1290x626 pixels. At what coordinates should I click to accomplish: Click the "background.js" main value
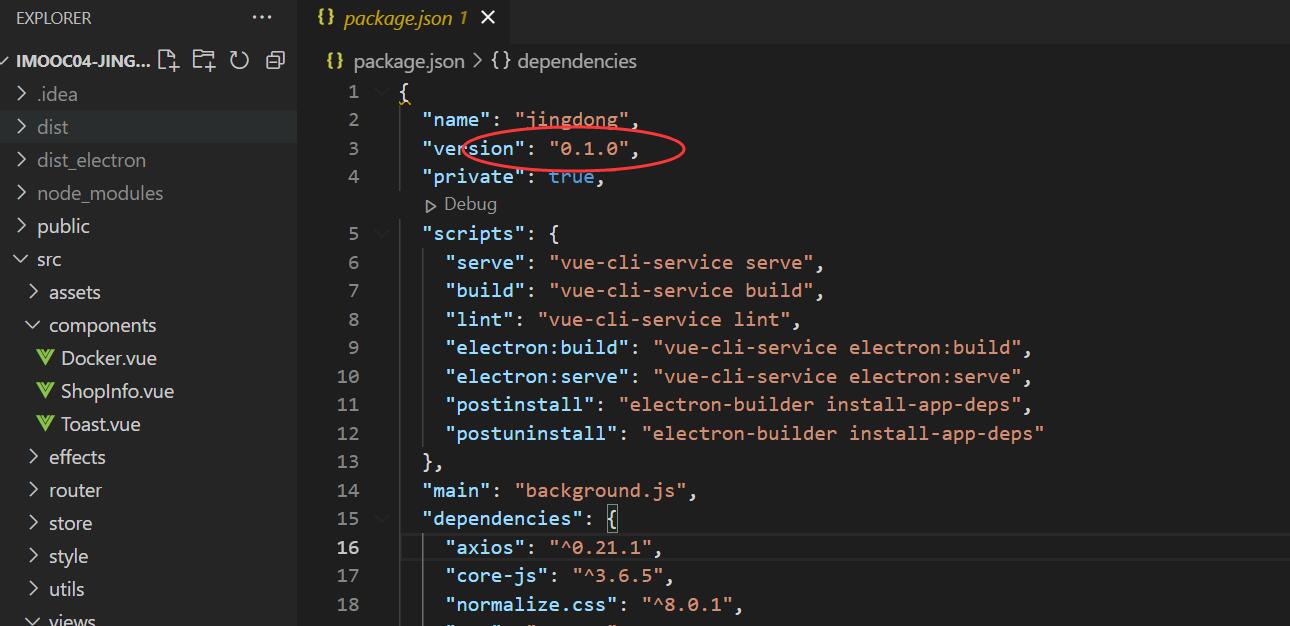[601, 490]
